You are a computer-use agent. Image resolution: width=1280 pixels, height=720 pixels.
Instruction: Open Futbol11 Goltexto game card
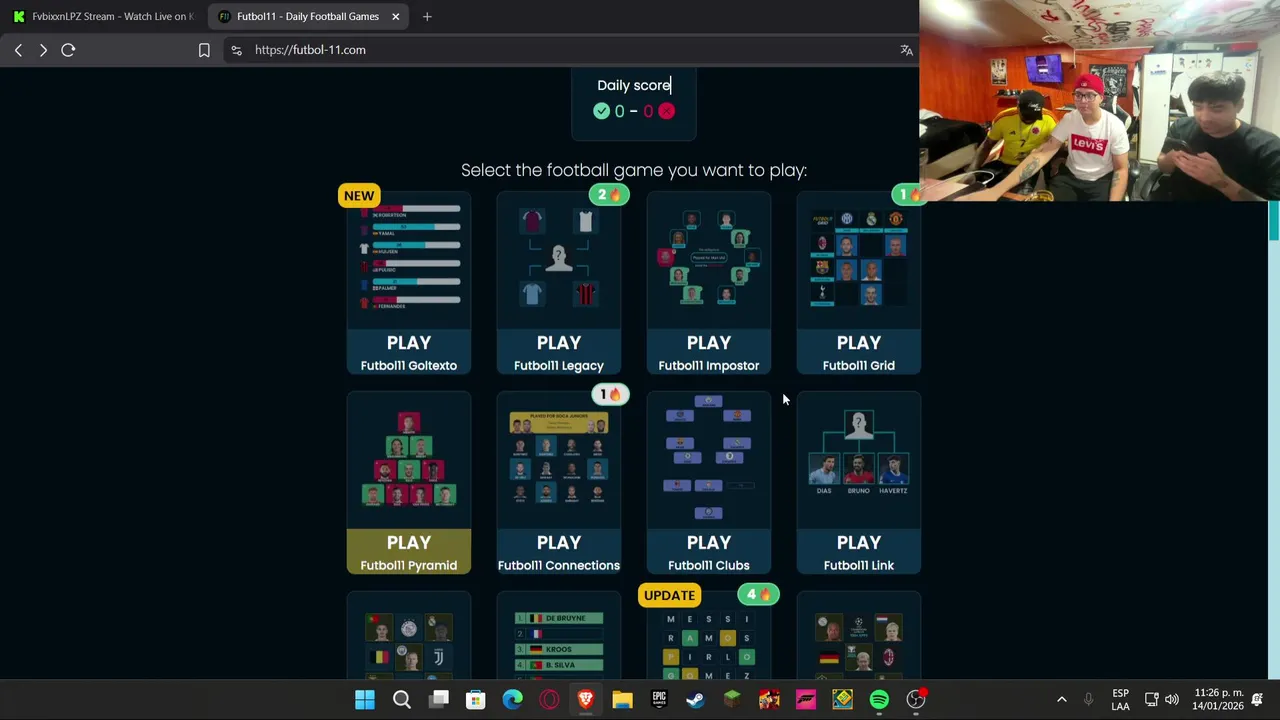point(408,283)
